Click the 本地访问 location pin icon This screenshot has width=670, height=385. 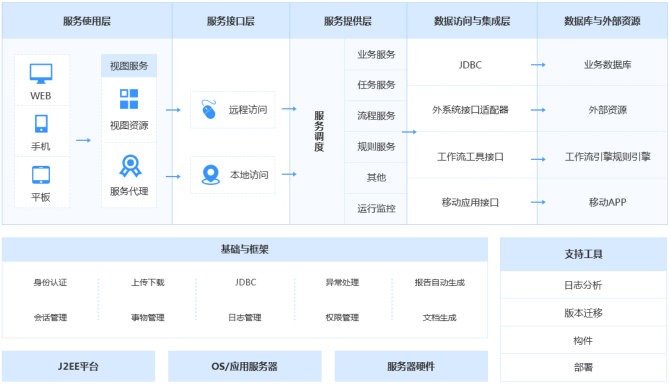tap(210, 175)
